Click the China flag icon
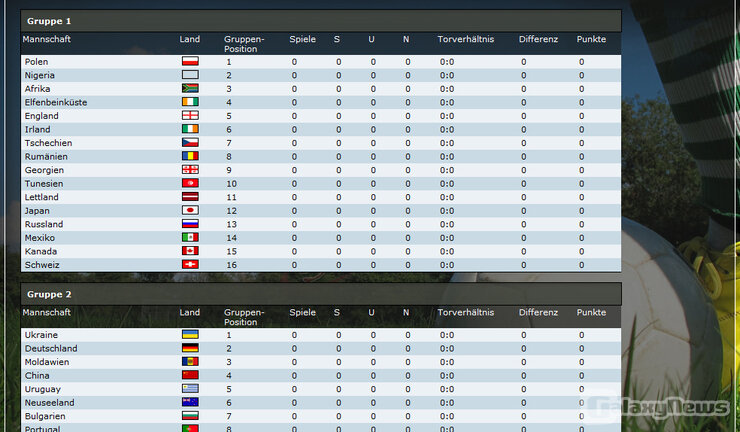The width and height of the screenshot is (740, 432). 189,375
